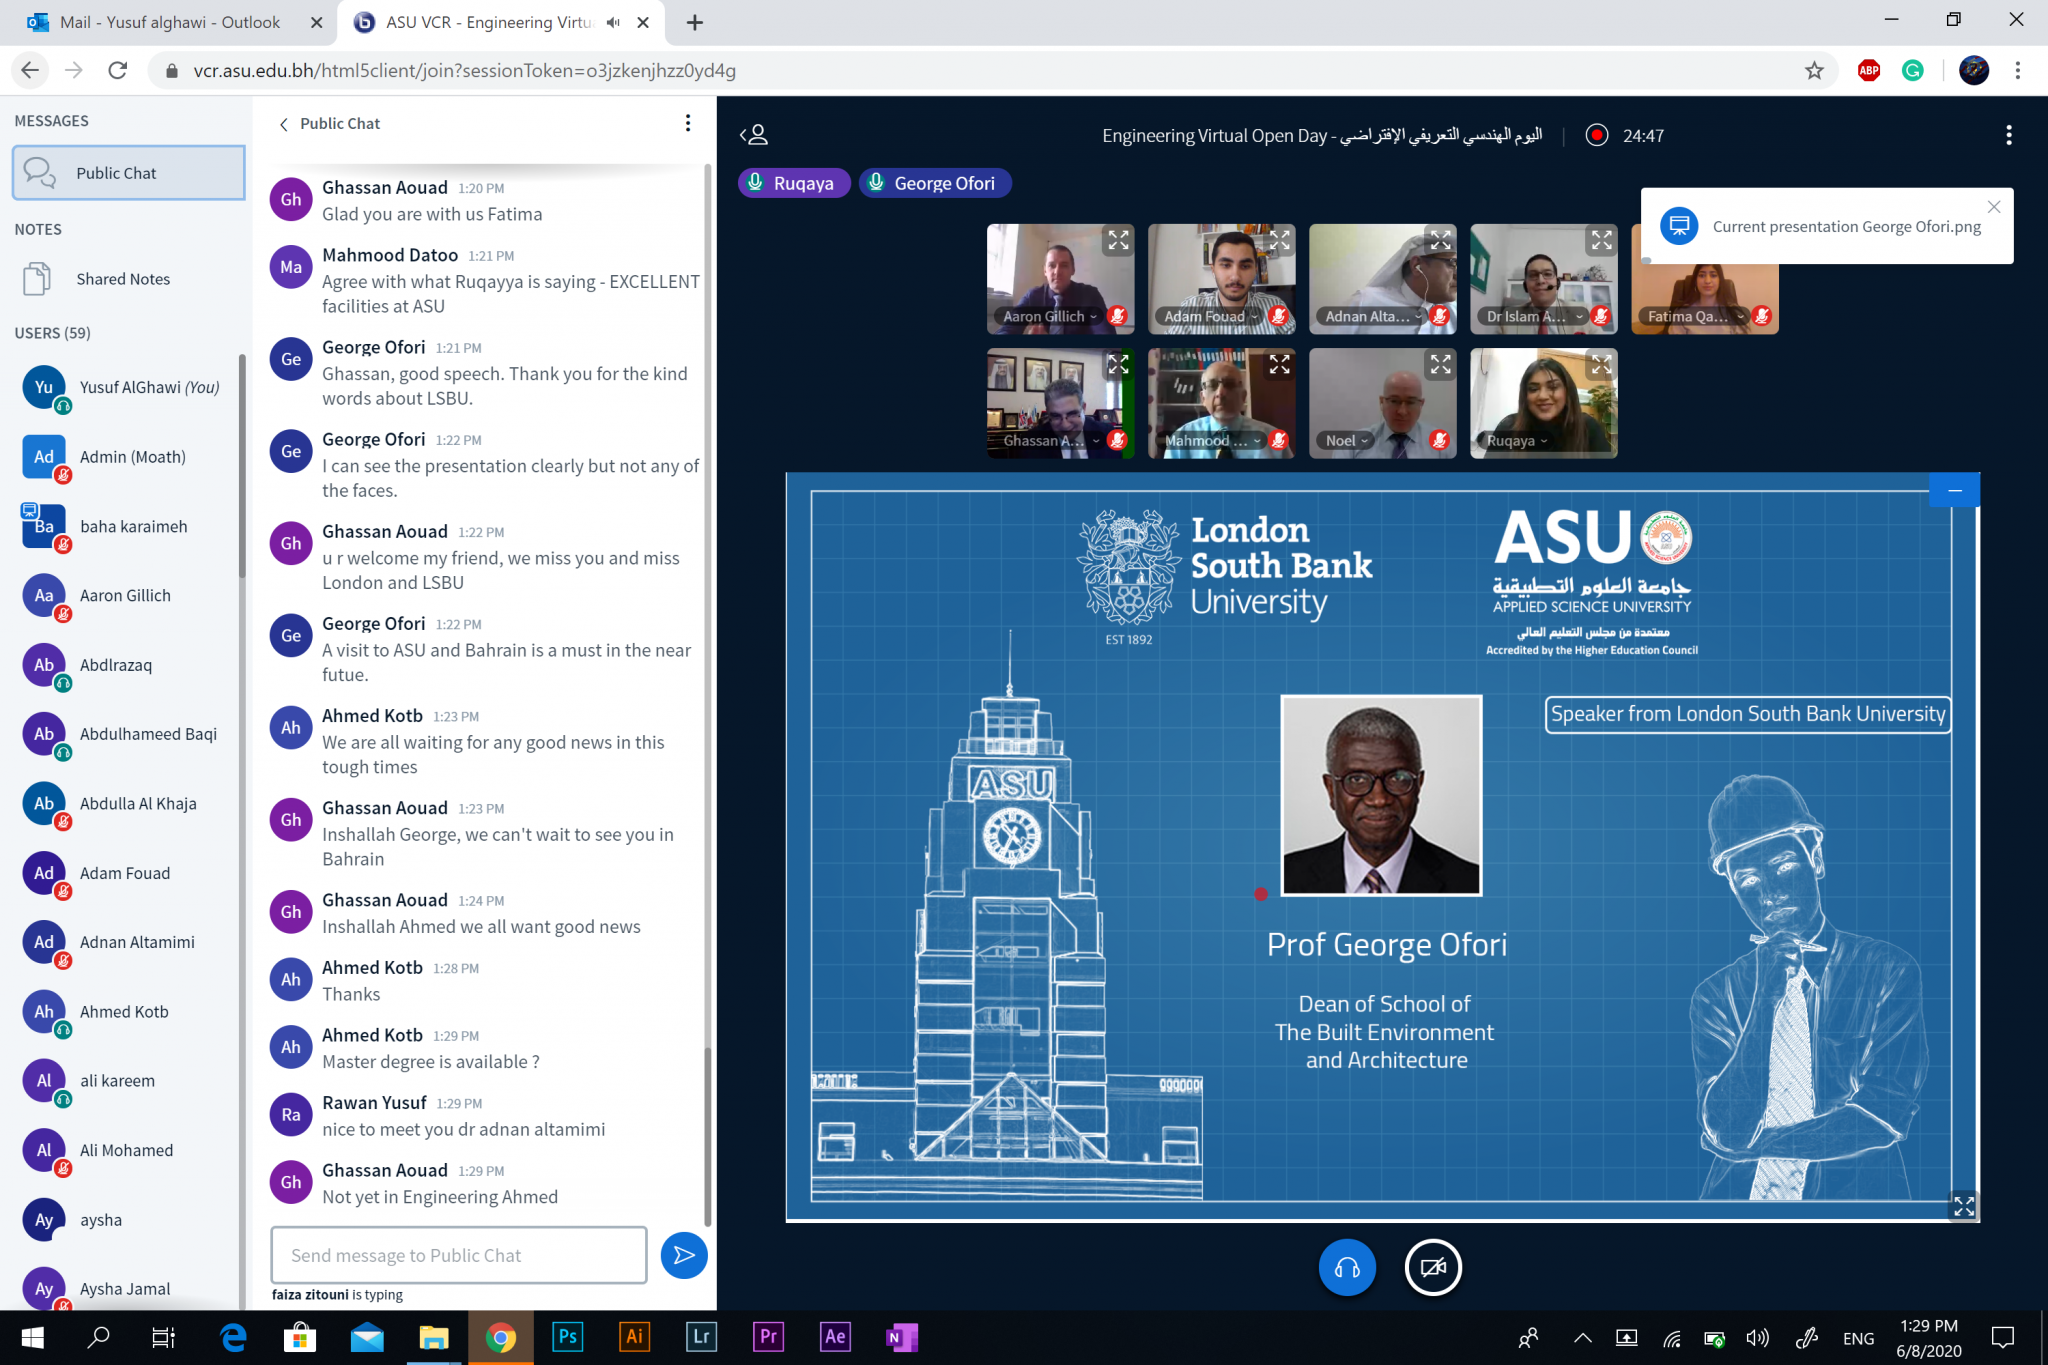Show hidden system tray icons
Screen dimensions: 2048x1365
pos(1582,1338)
